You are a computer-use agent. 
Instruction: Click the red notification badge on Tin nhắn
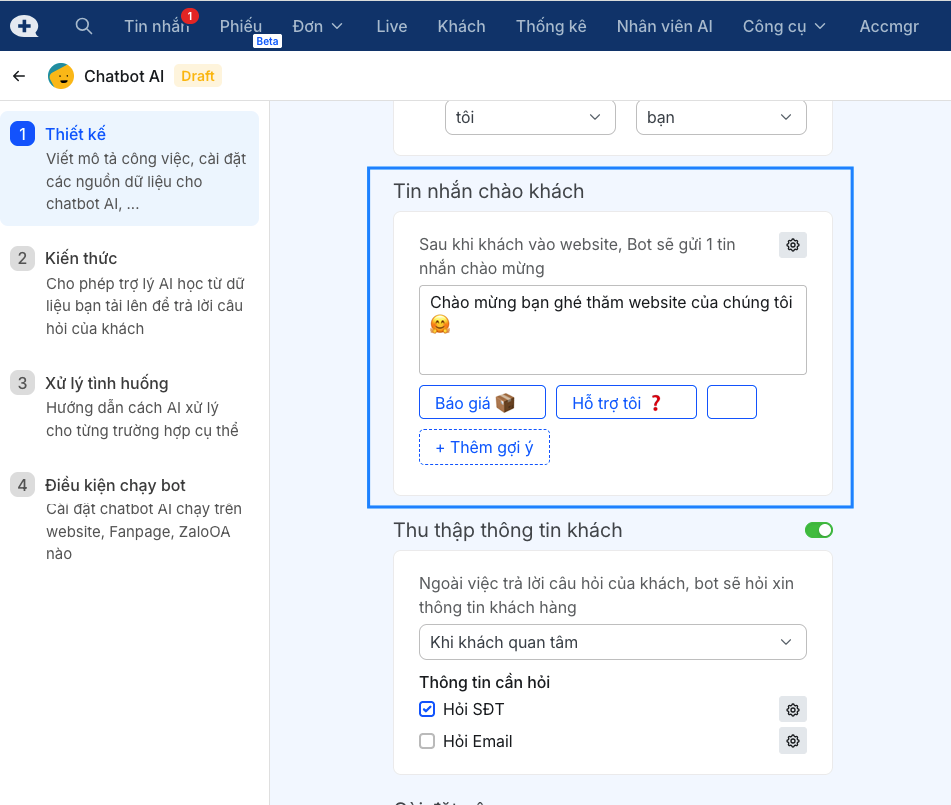190,16
